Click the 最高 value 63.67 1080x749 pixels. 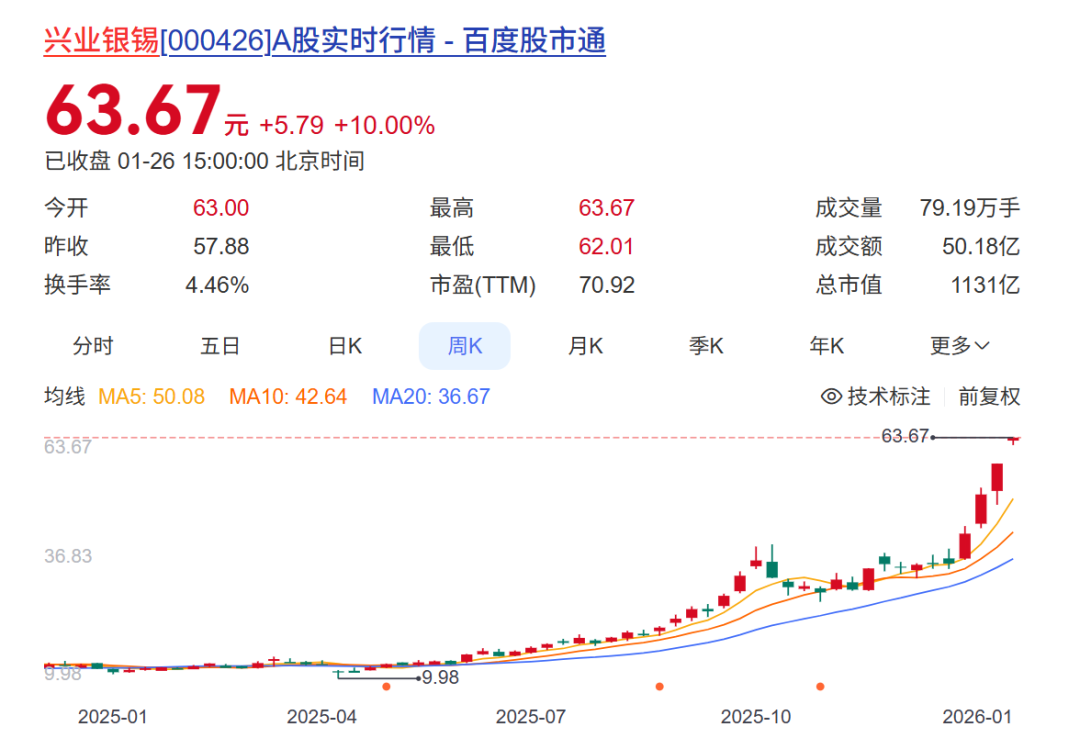(606, 207)
